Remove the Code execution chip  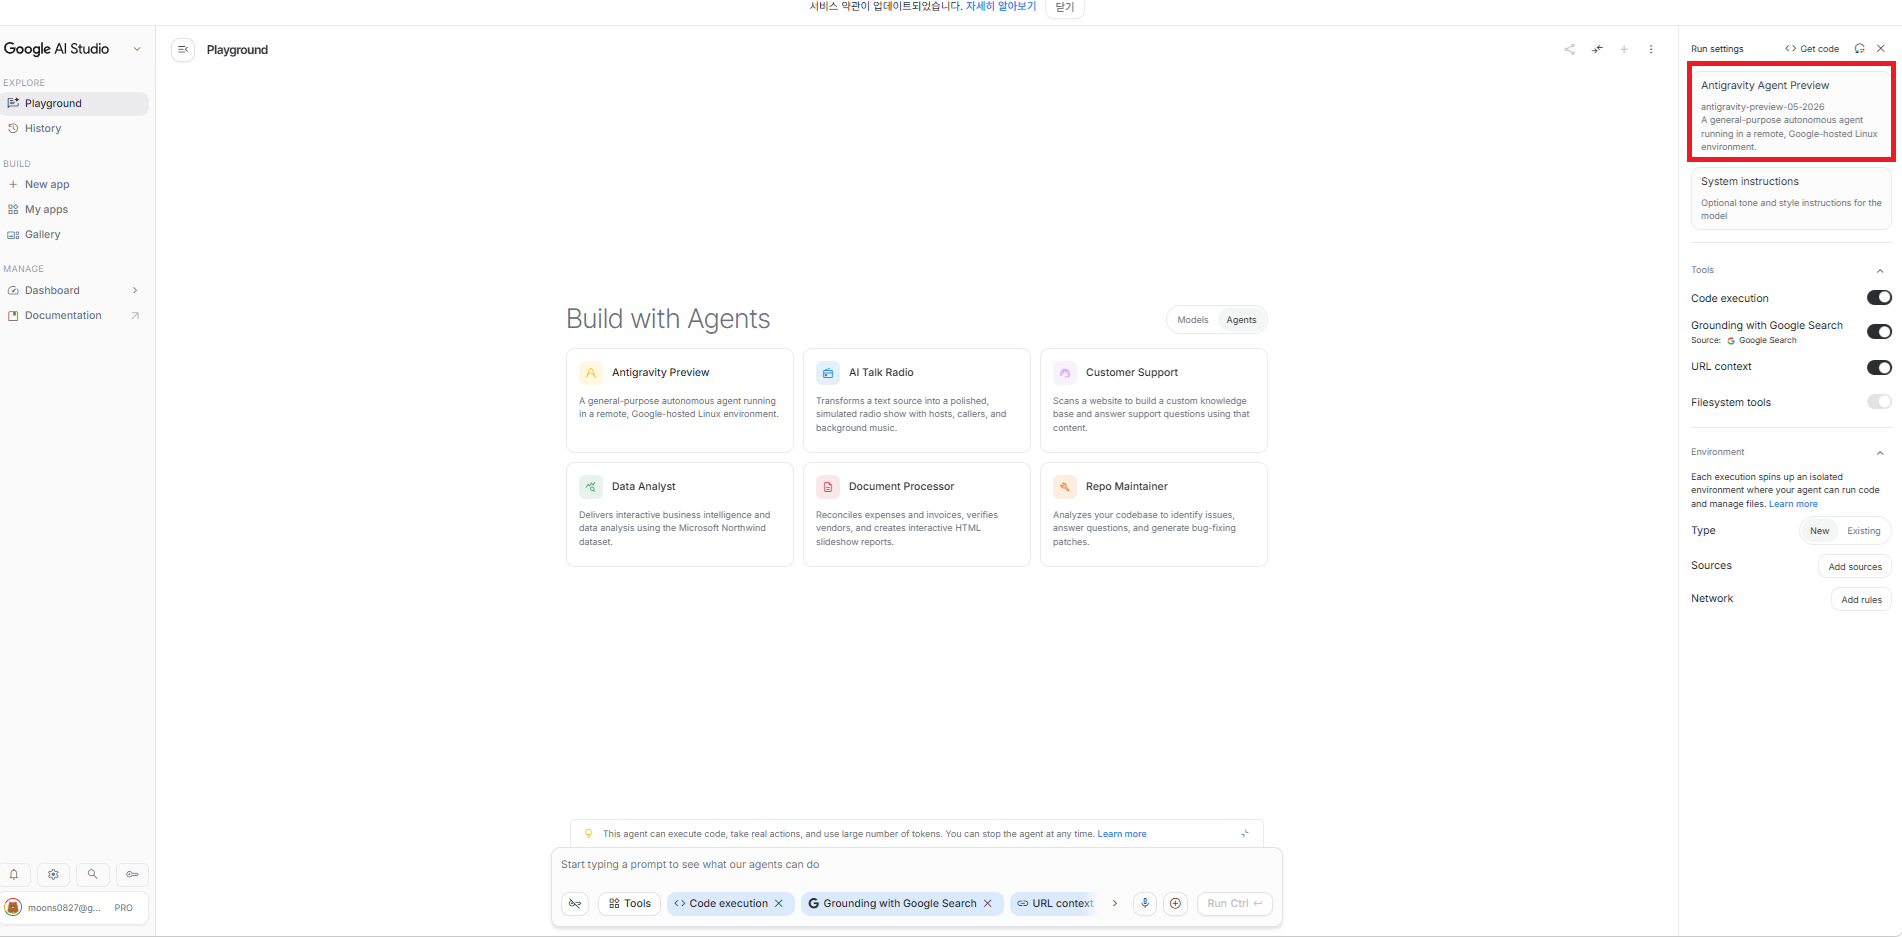coord(779,903)
